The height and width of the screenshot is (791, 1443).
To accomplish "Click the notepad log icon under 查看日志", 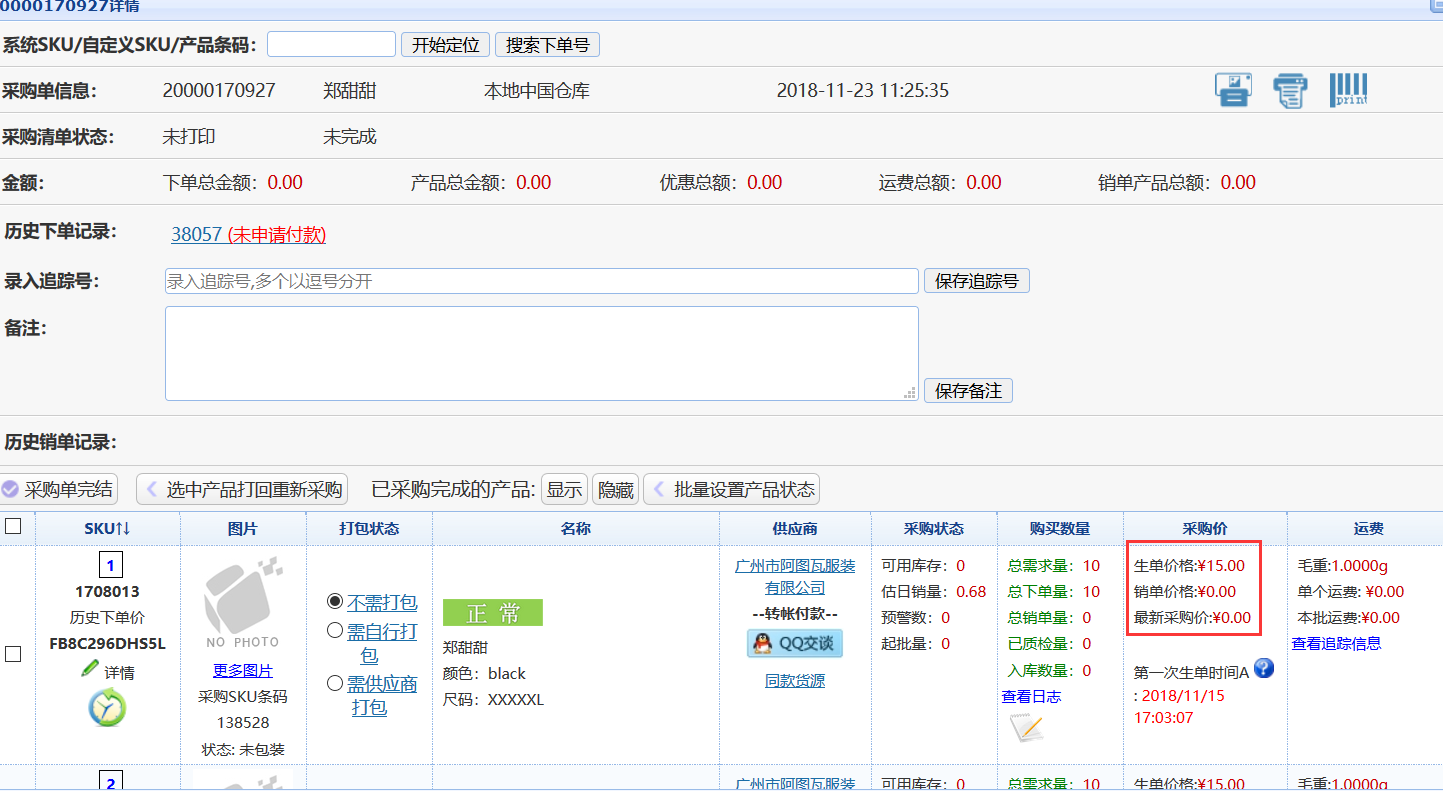I will tap(1027, 728).
